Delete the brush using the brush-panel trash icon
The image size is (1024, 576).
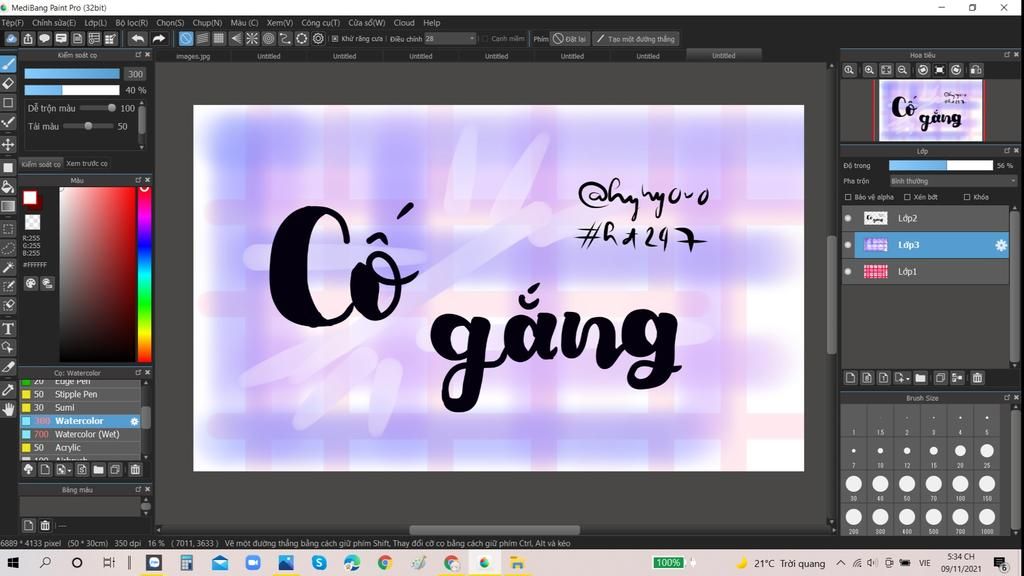(135, 470)
